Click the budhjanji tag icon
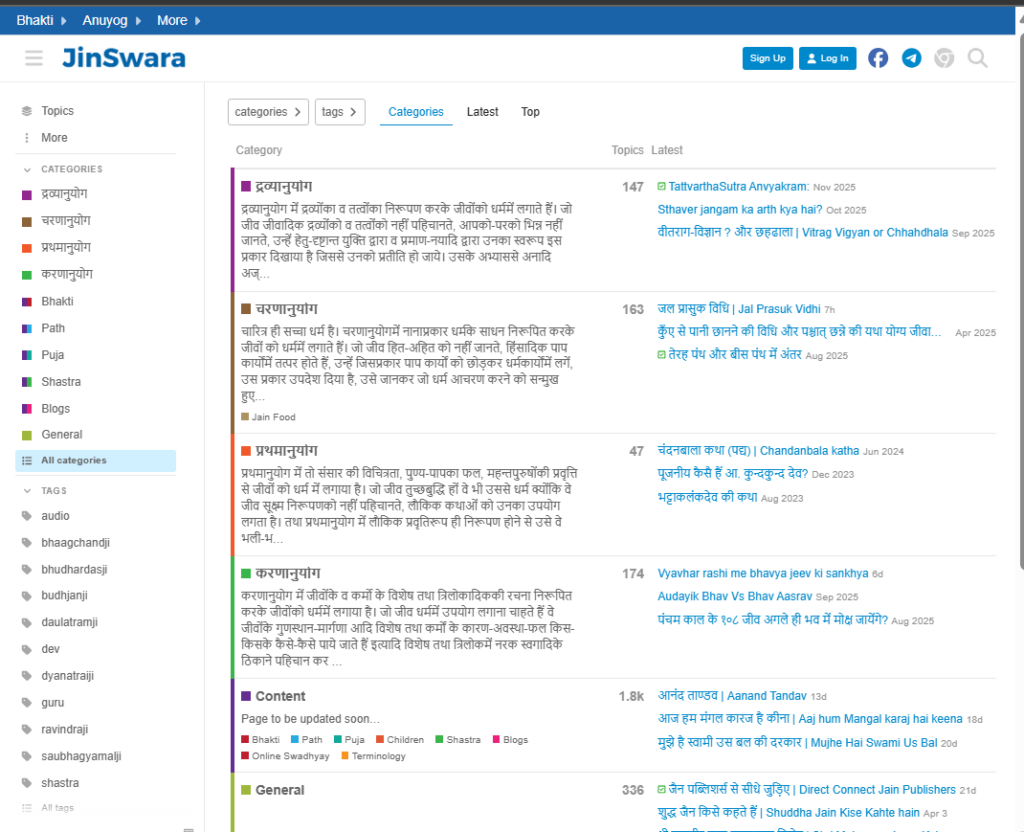Screen dimensions: 1024x832 tap(27, 596)
